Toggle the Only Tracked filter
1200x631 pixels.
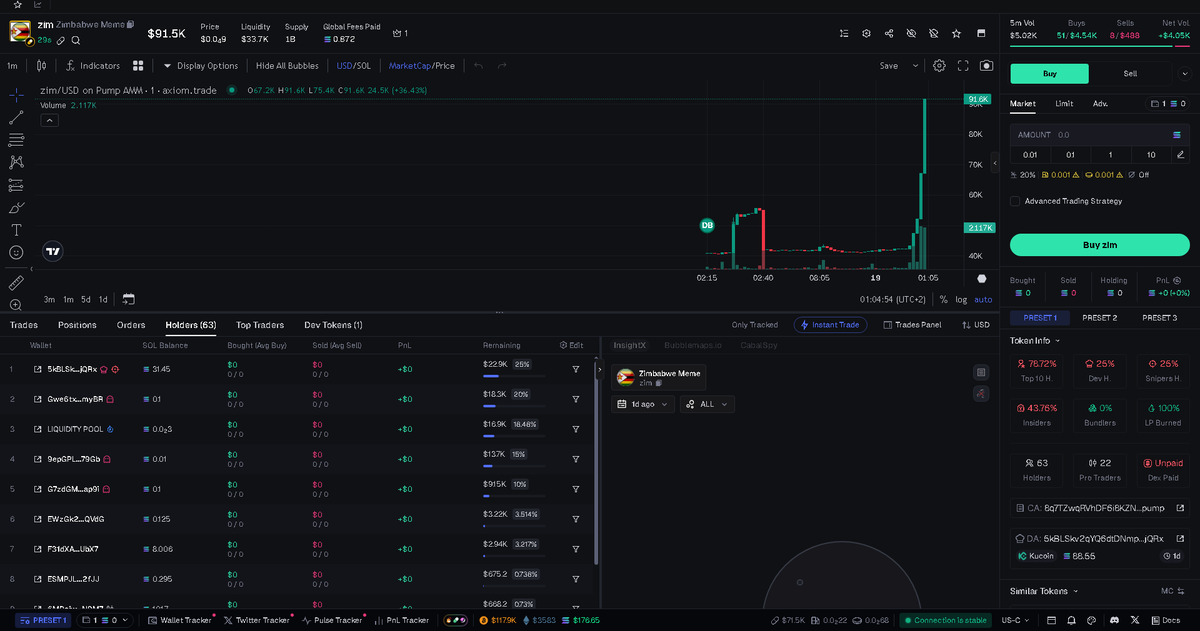(754, 325)
